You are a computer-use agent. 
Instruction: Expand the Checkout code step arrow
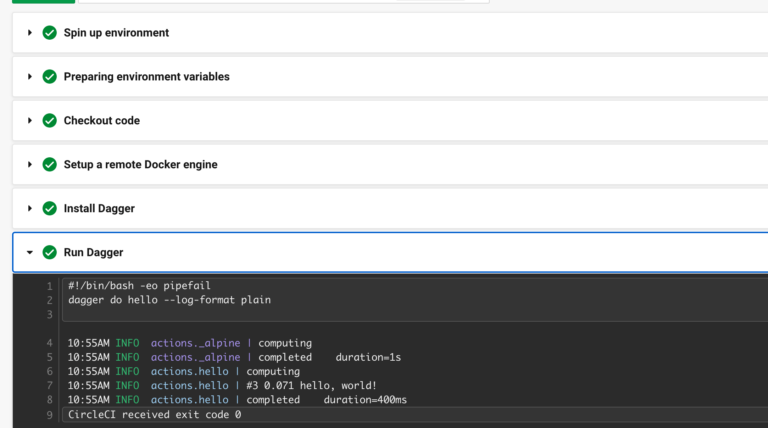tap(30, 121)
